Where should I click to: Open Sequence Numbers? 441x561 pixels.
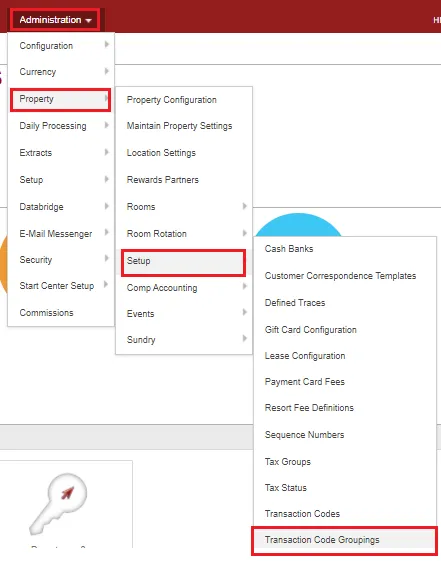click(345, 435)
